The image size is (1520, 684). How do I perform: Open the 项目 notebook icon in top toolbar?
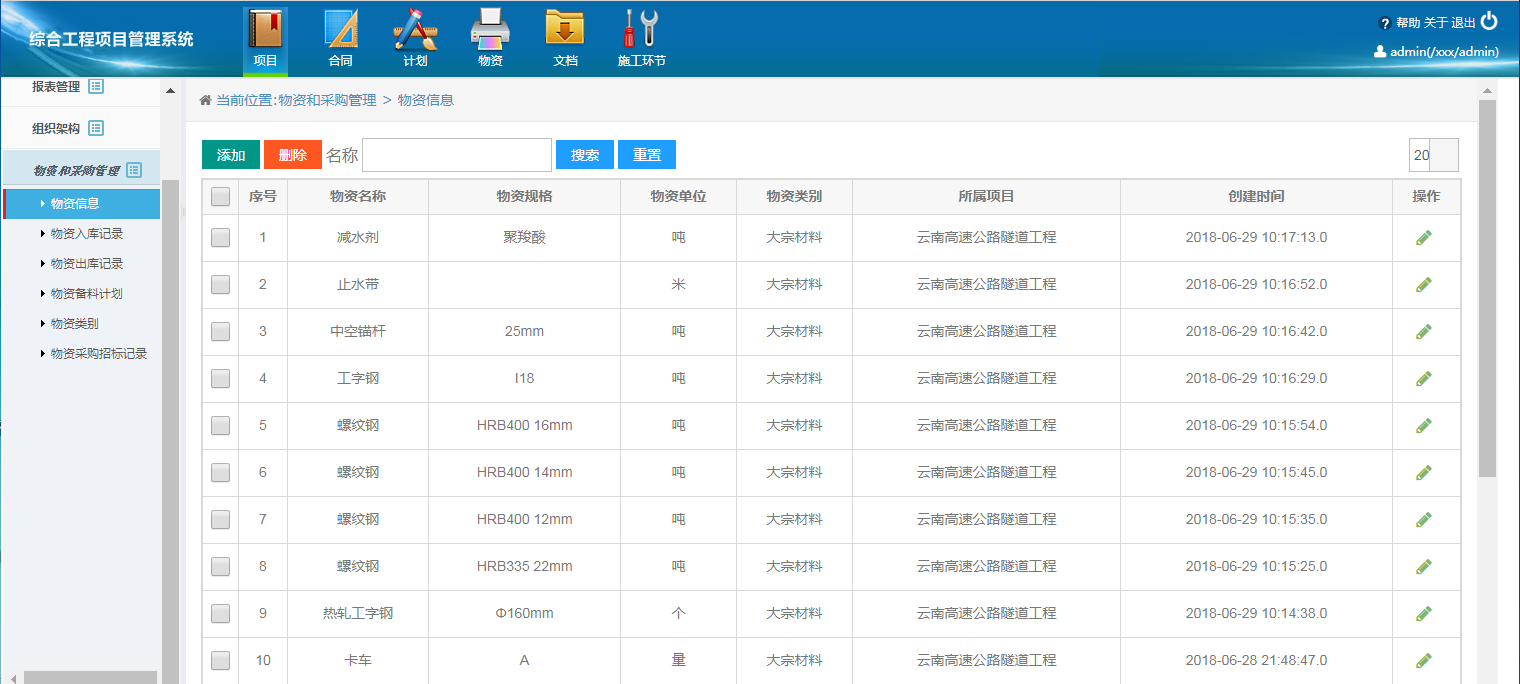click(x=265, y=30)
